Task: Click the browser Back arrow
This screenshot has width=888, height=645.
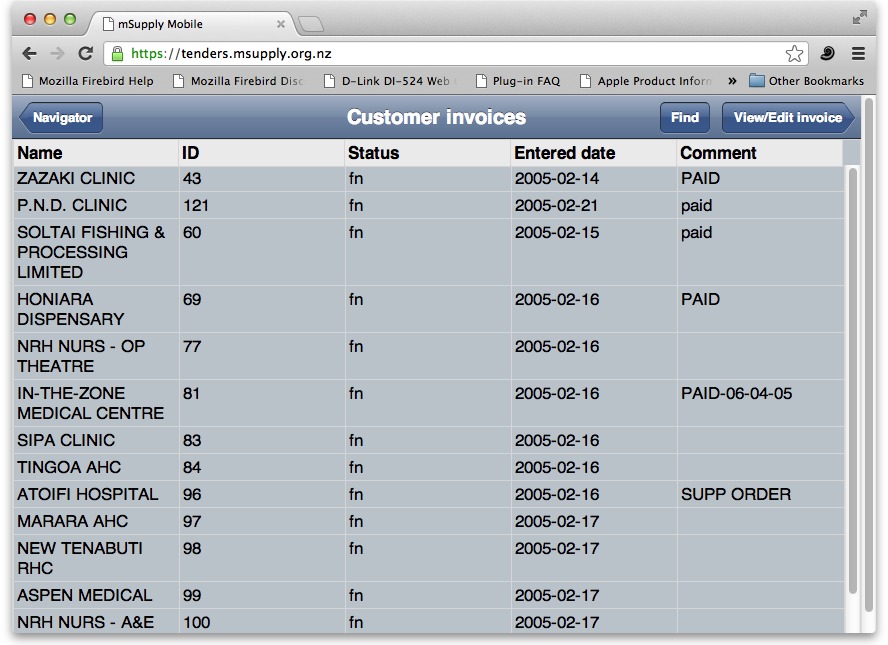Action: [x=29, y=54]
